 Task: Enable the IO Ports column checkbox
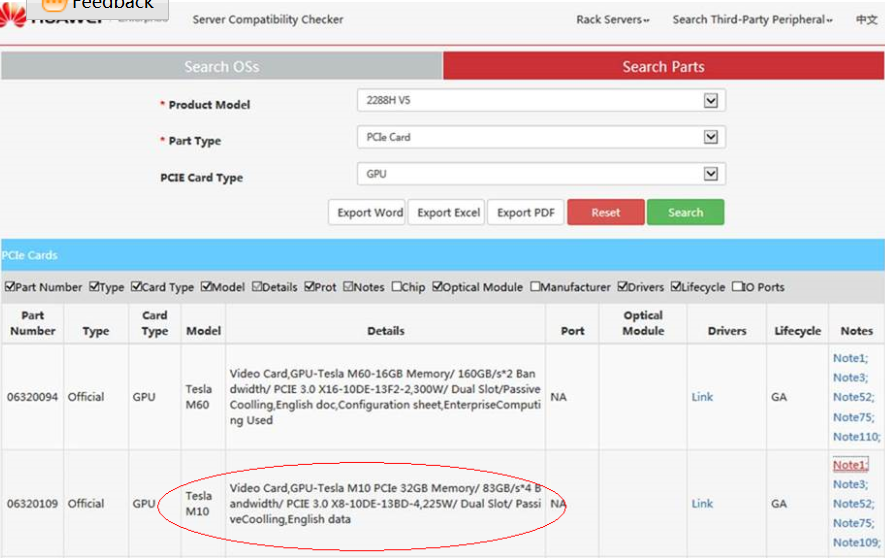click(737, 287)
